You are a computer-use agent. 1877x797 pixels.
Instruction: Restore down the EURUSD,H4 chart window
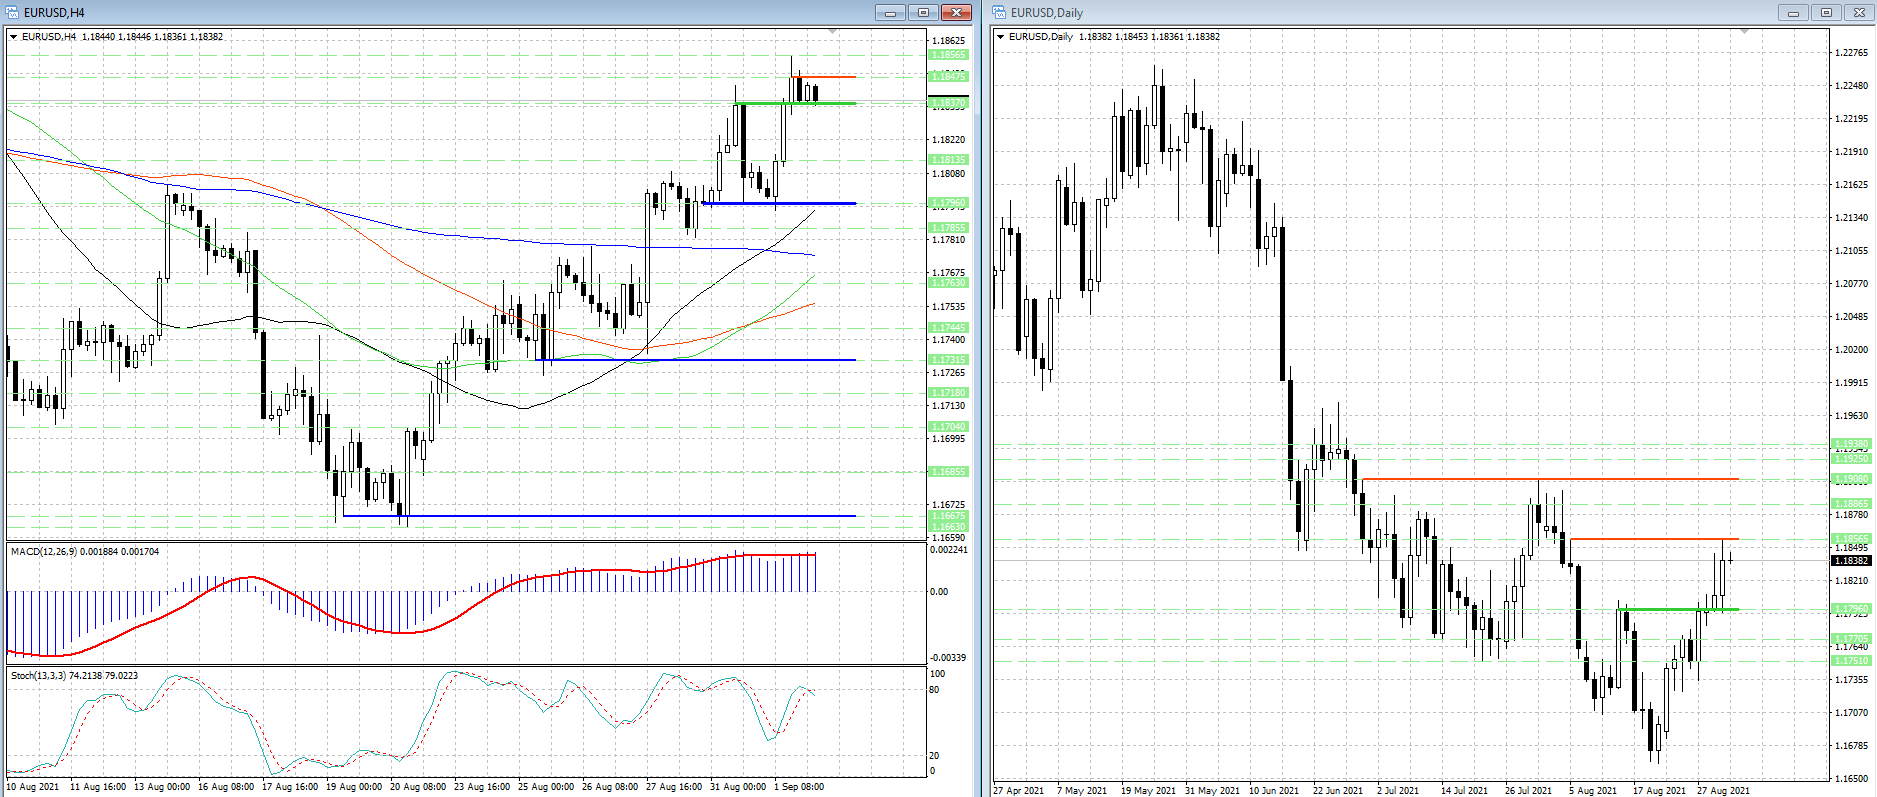coord(923,12)
